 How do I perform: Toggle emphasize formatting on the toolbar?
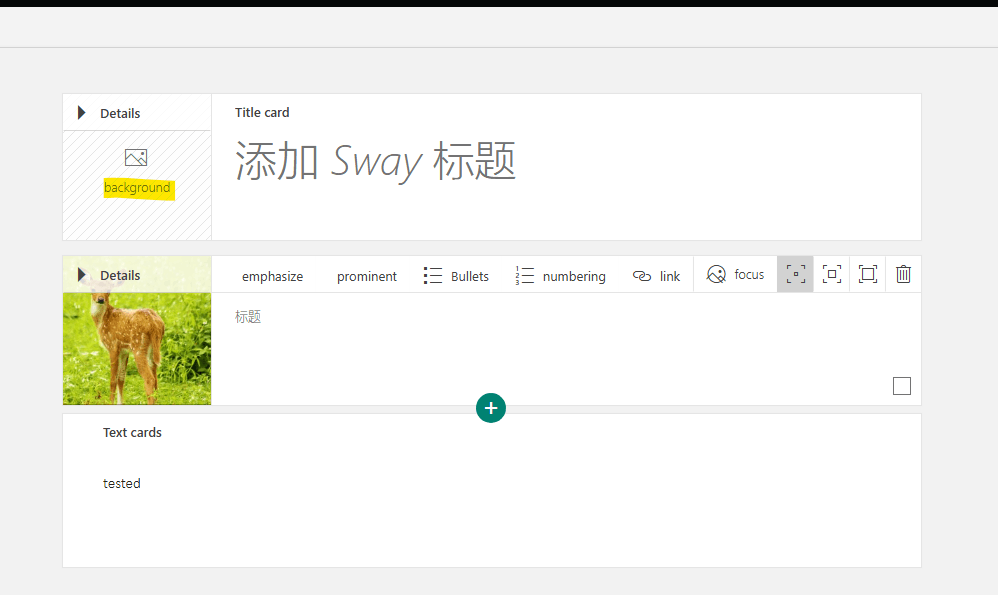(x=272, y=276)
